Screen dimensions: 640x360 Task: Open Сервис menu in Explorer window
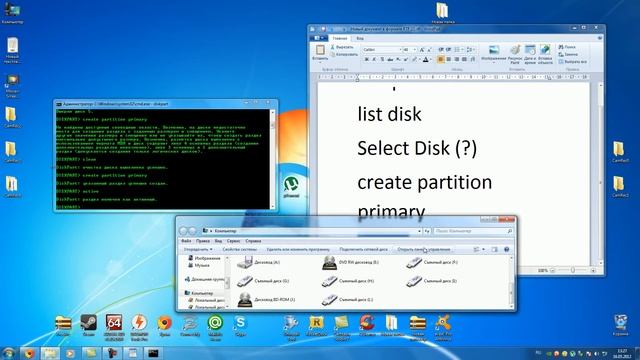pyautogui.click(x=233, y=241)
